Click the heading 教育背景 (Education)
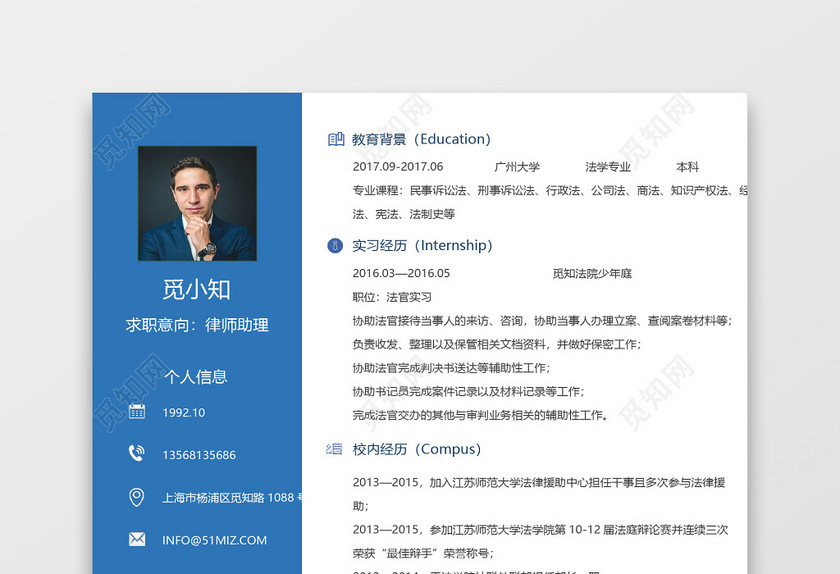840x574 pixels. pos(421,139)
